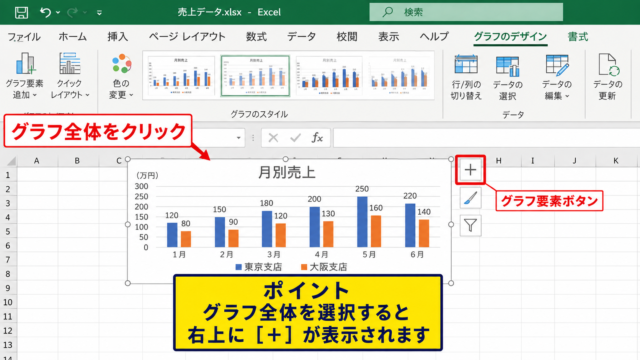640x360 pixels.
Task: Click 行/列の切り替え icon
Action: click(x=466, y=78)
